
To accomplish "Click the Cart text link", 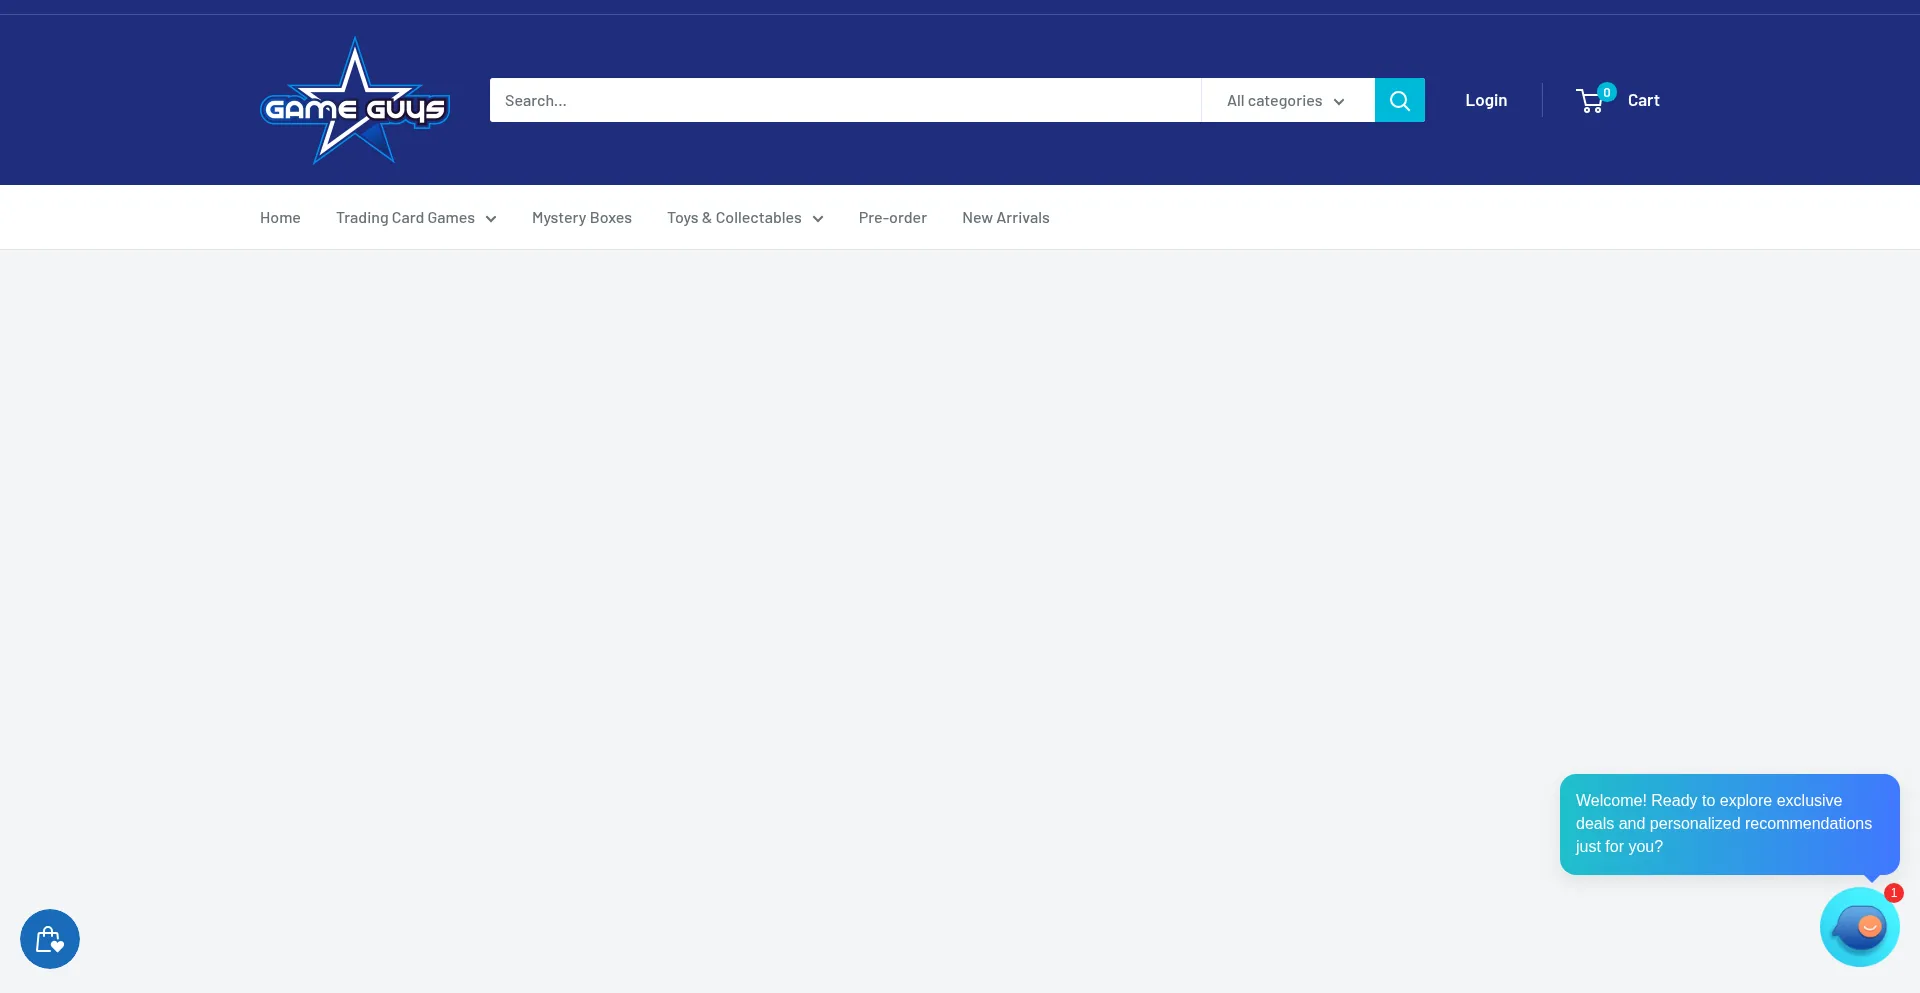I will [1643, 100].
